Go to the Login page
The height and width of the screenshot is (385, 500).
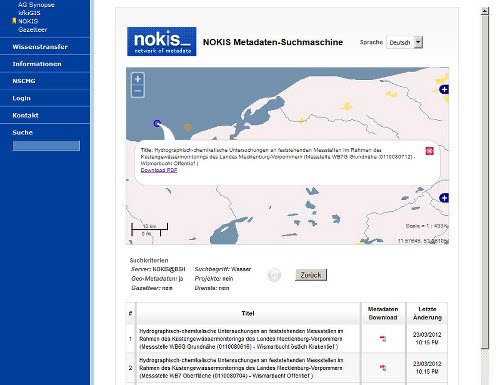(21, 98)
